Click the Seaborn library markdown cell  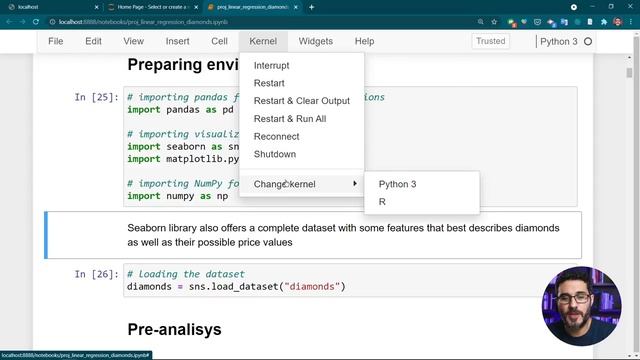313,235
